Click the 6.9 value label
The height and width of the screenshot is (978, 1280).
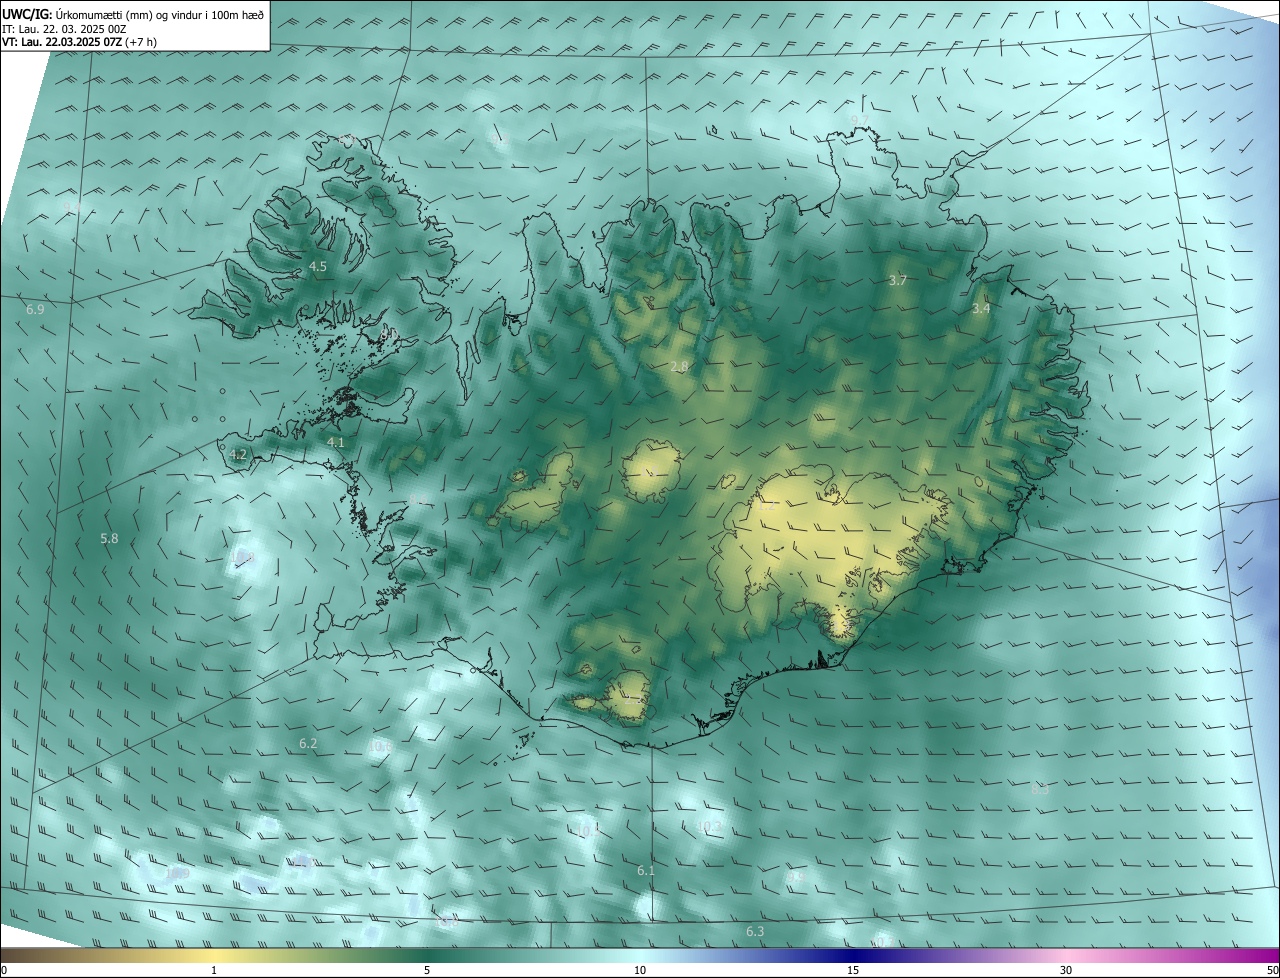coord(35,310)
